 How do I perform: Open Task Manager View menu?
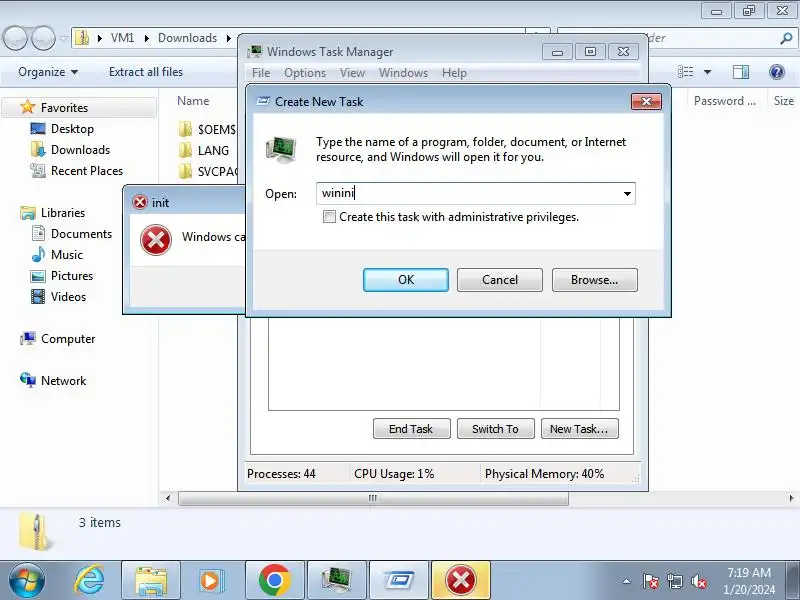pos(353,73)
